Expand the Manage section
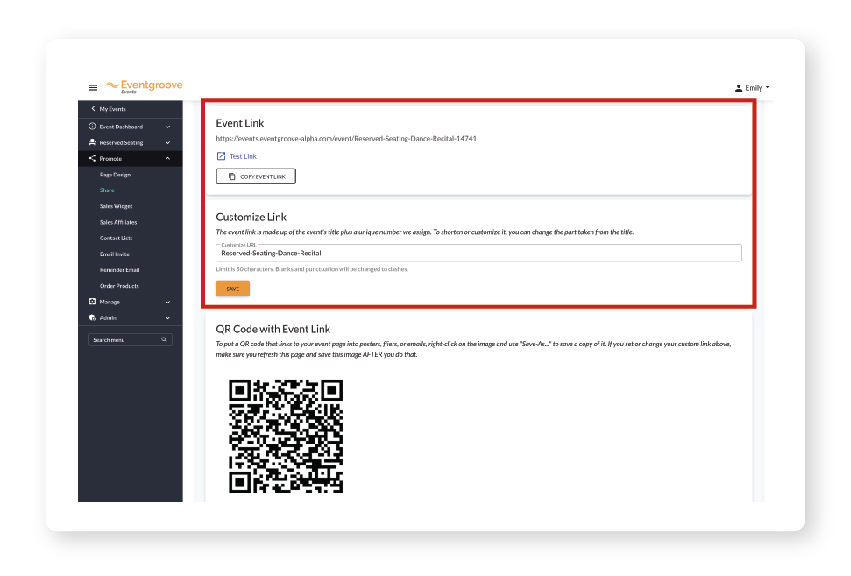851x576 pixels. (x=130, y=302)
